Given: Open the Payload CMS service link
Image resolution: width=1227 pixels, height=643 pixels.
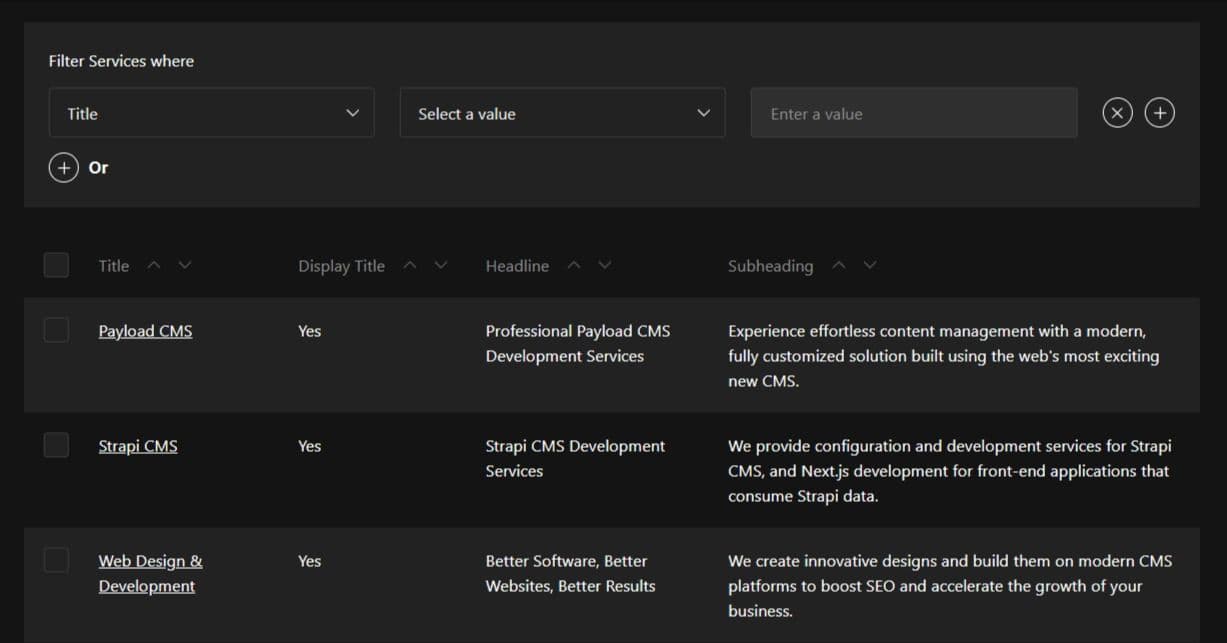Looking at the screenshot, I should tap(145, 331).
